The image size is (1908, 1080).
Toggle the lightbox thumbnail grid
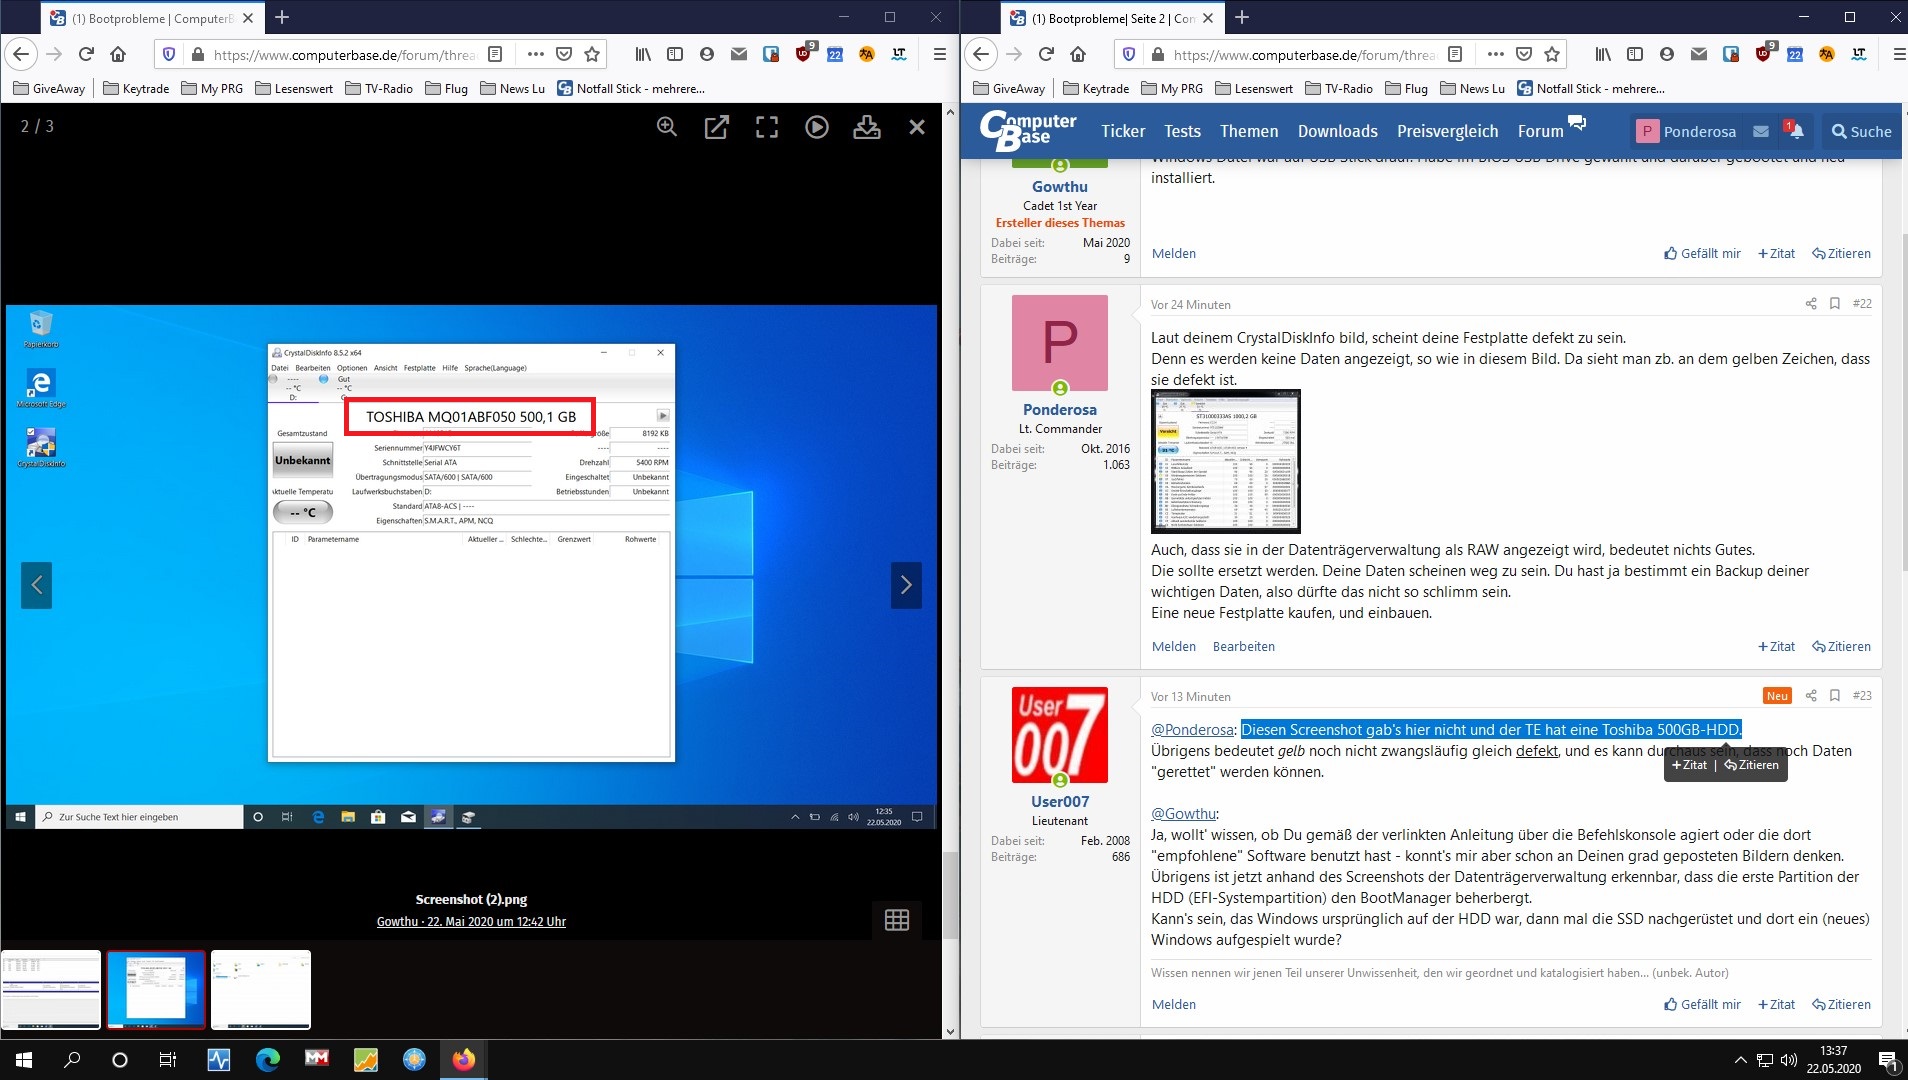(x=897, y=920)
